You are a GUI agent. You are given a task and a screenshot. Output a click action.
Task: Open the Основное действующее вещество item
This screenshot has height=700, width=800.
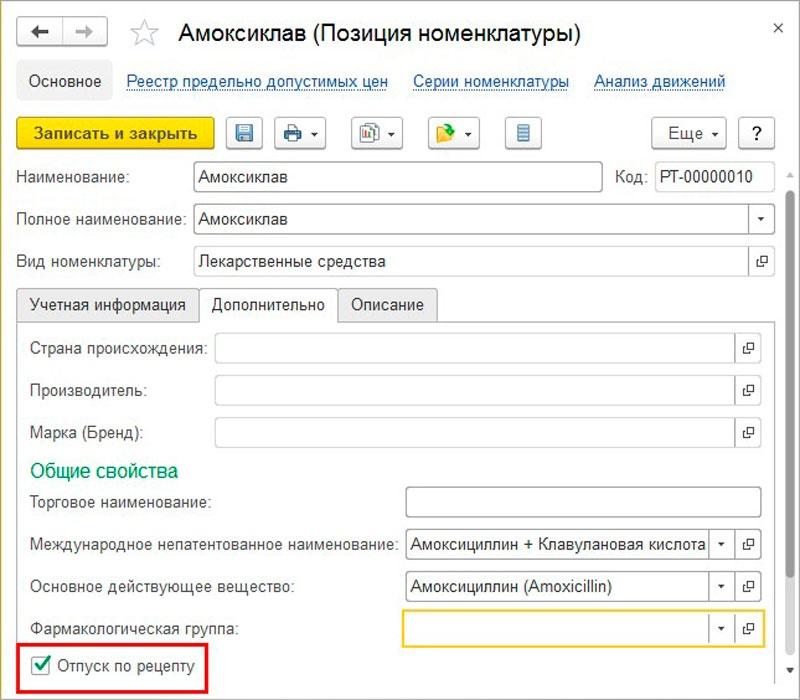[x=748, y=586]
